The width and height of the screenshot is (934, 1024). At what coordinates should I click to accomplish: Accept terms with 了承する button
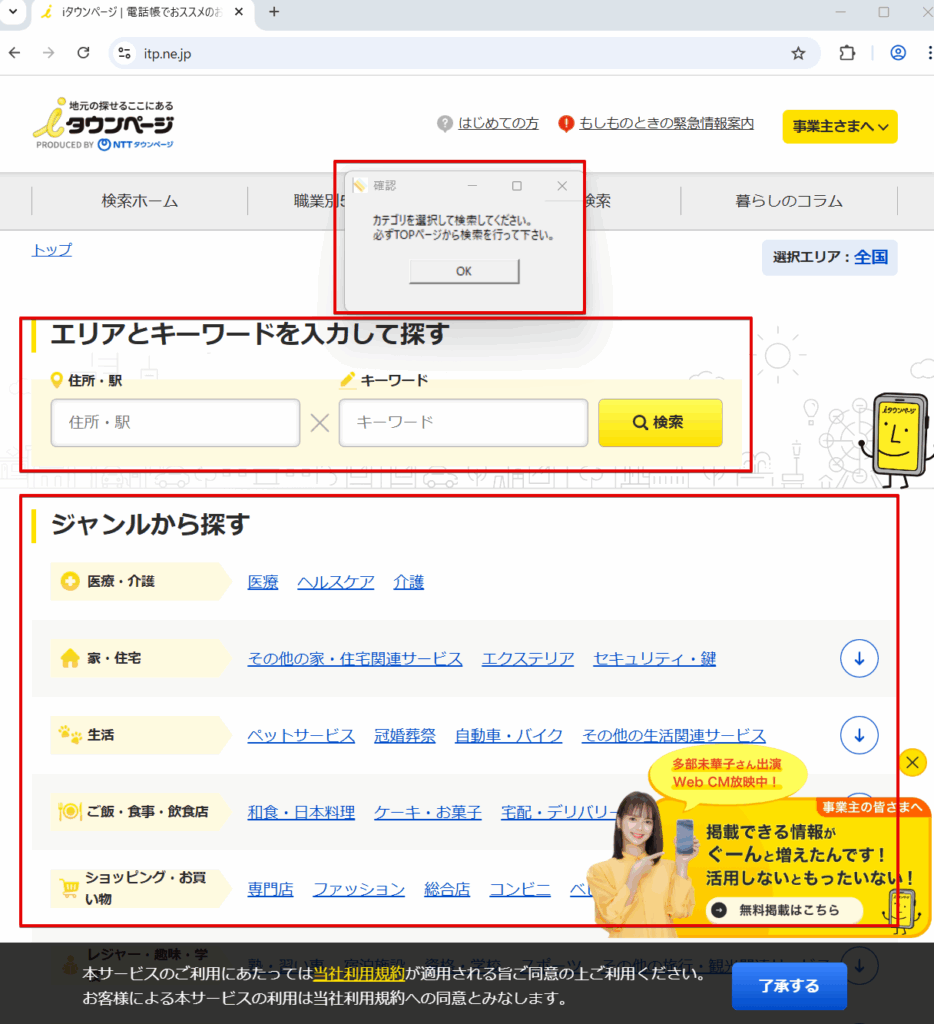(789, 986)
